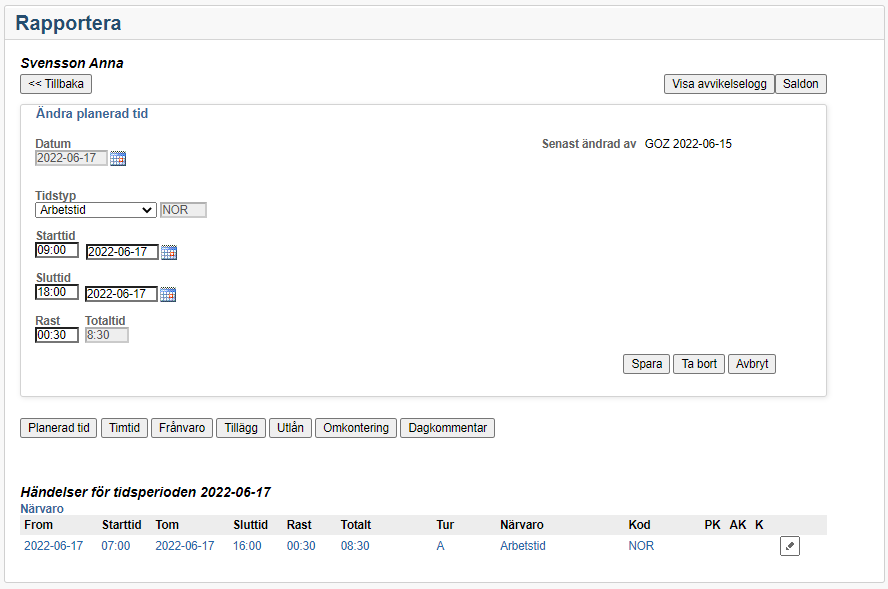Open calendar picker next to Starttid date
The height and width of the screenshot is (589, 888).
point(168,252)
